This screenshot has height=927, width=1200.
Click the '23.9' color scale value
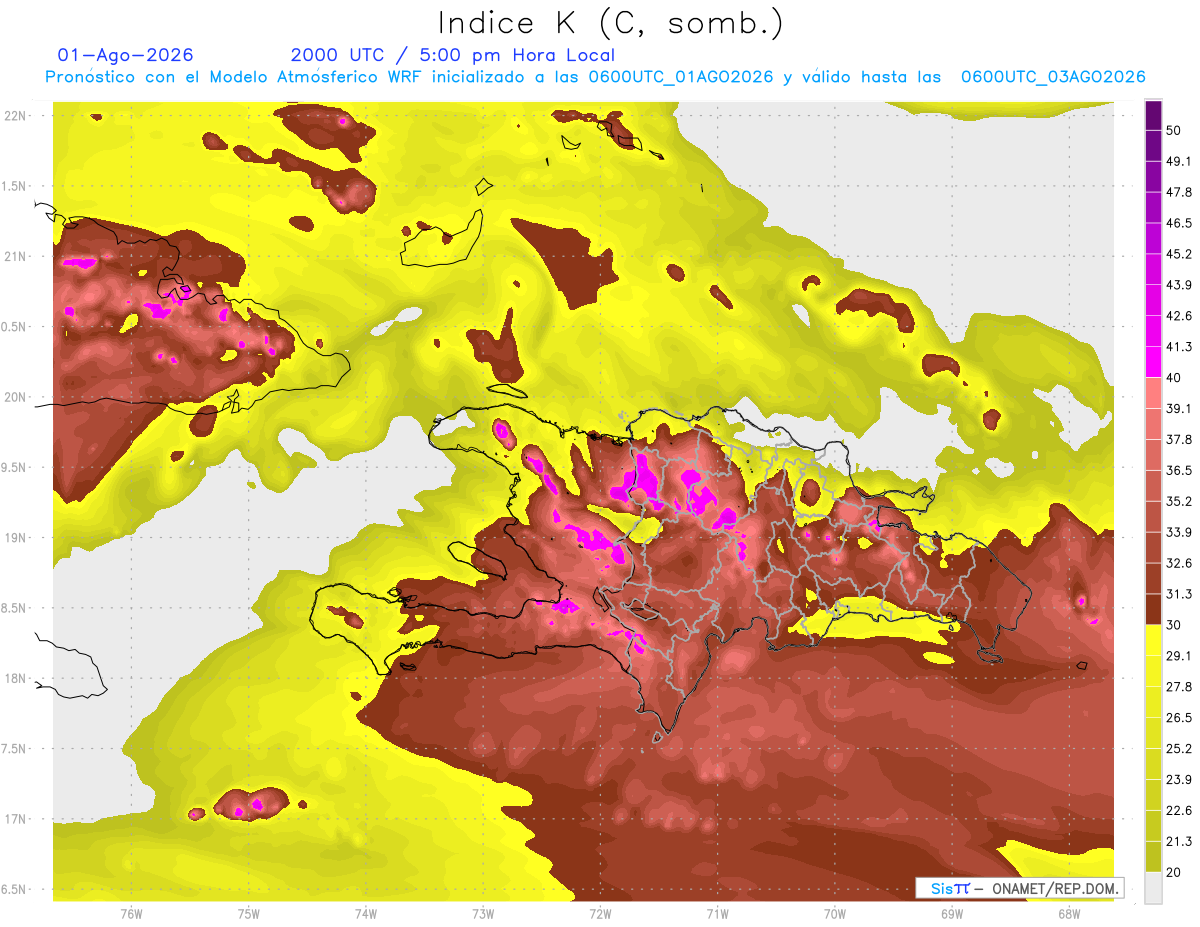pyautogui.click(x=1179, y=780)
